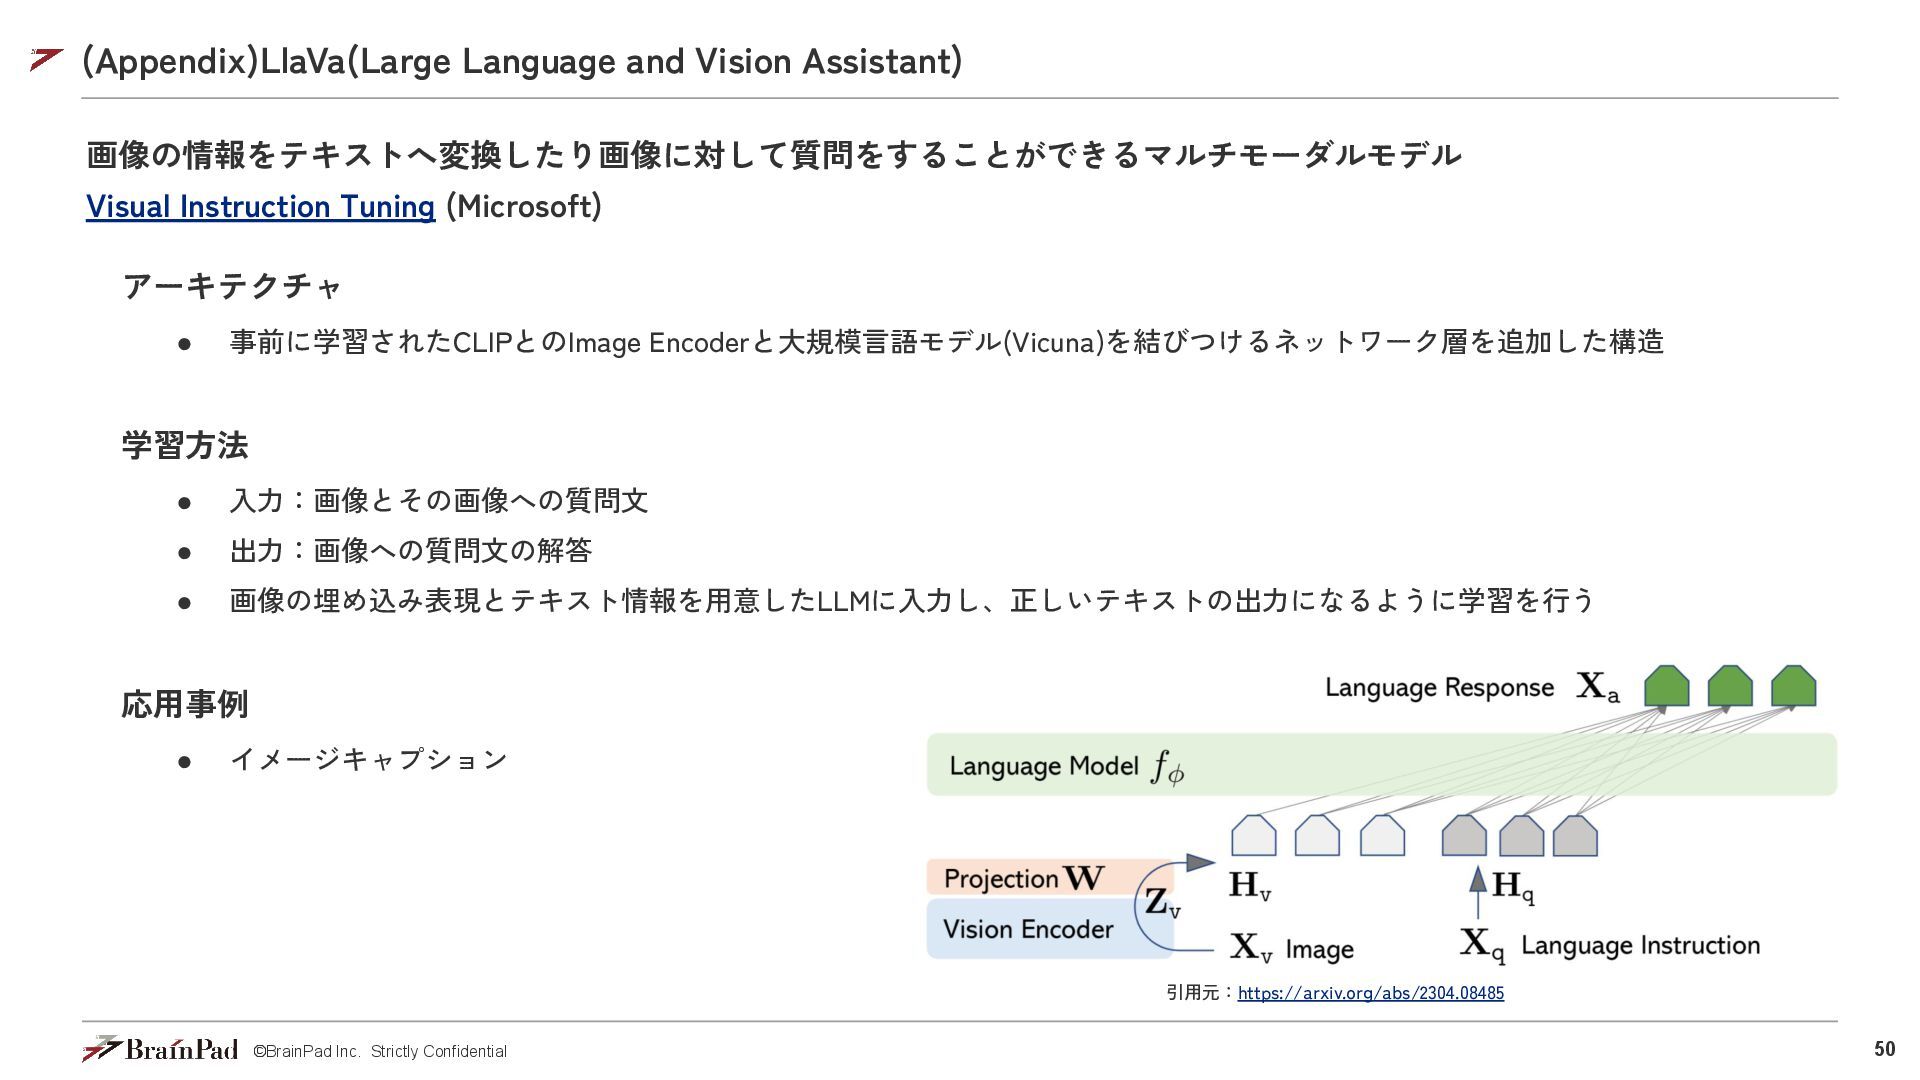Image resolution: width=1920 pixels, height=1080 pixels.
Task: Click the 'Xv Image' label in diagram
Action: (1291, 948)
